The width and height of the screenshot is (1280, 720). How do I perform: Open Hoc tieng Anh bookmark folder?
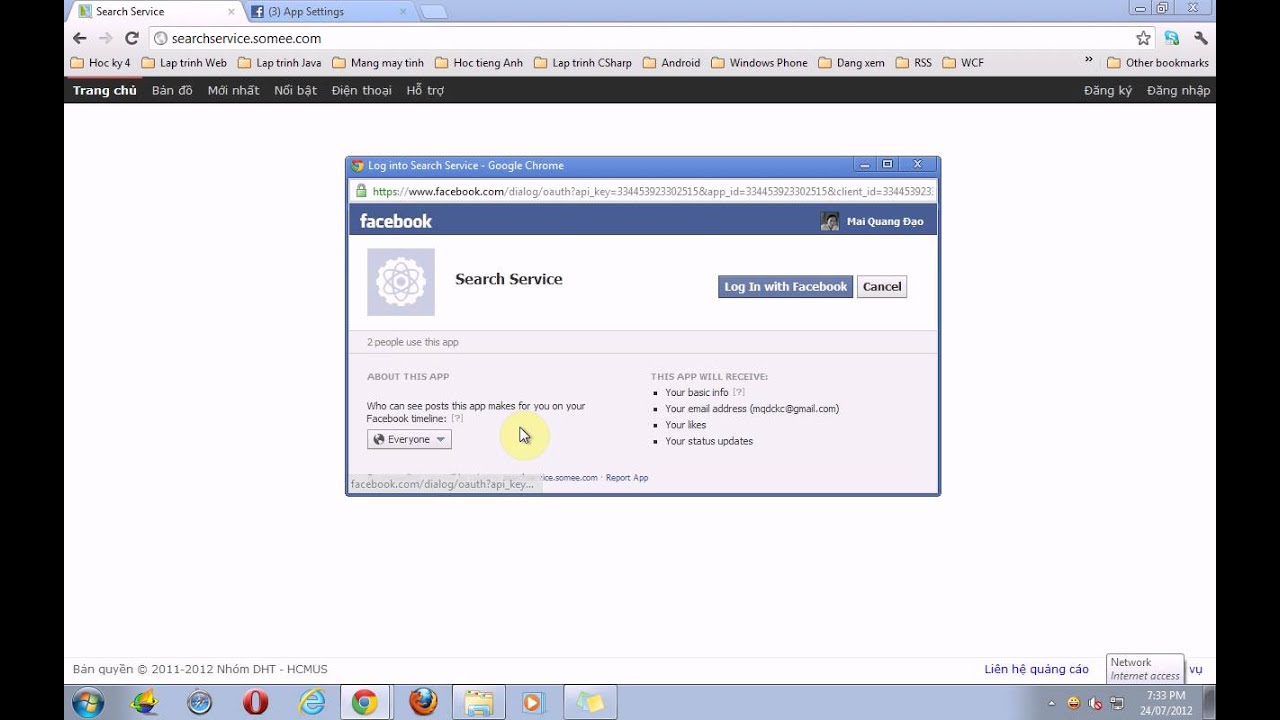pos(479,62)
